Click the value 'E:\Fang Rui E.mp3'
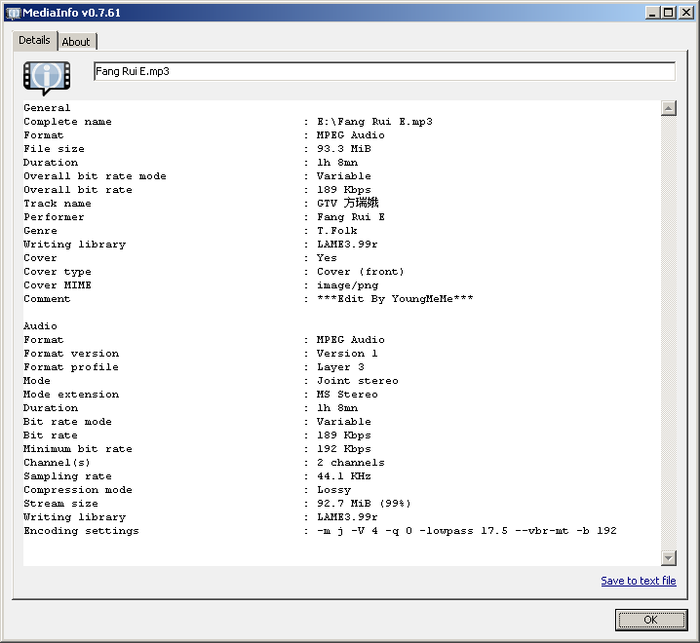The image size is (700, 643). 375,121
